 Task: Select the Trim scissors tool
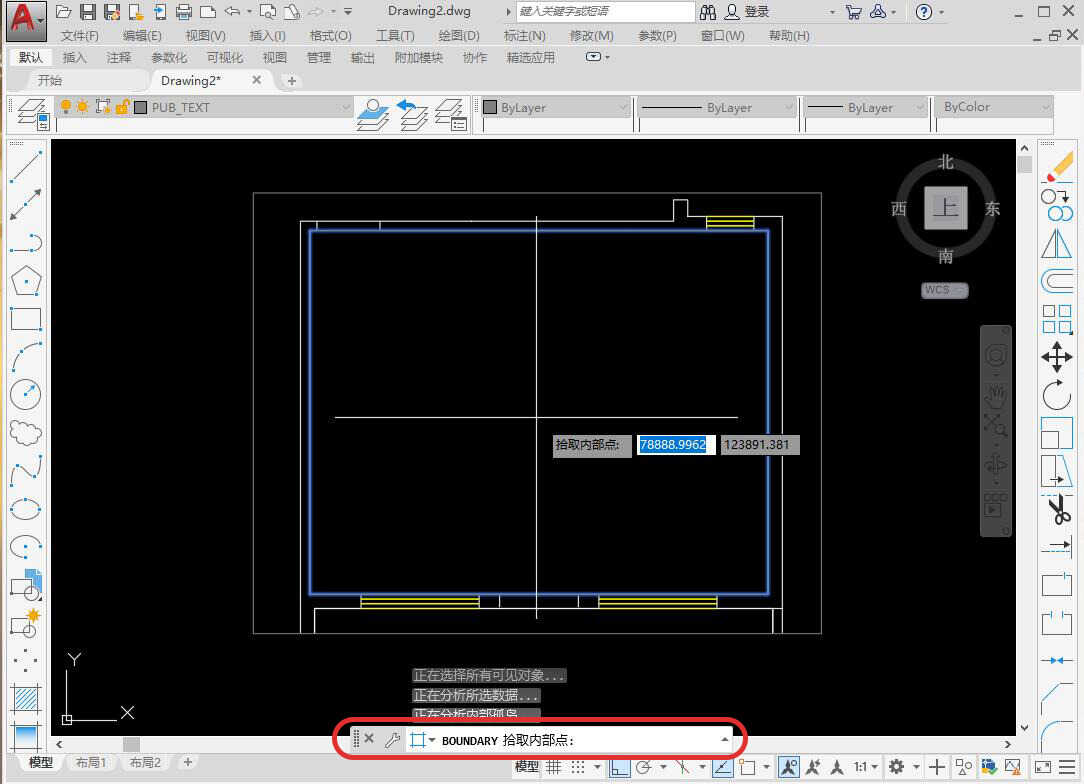(1057, 510)
